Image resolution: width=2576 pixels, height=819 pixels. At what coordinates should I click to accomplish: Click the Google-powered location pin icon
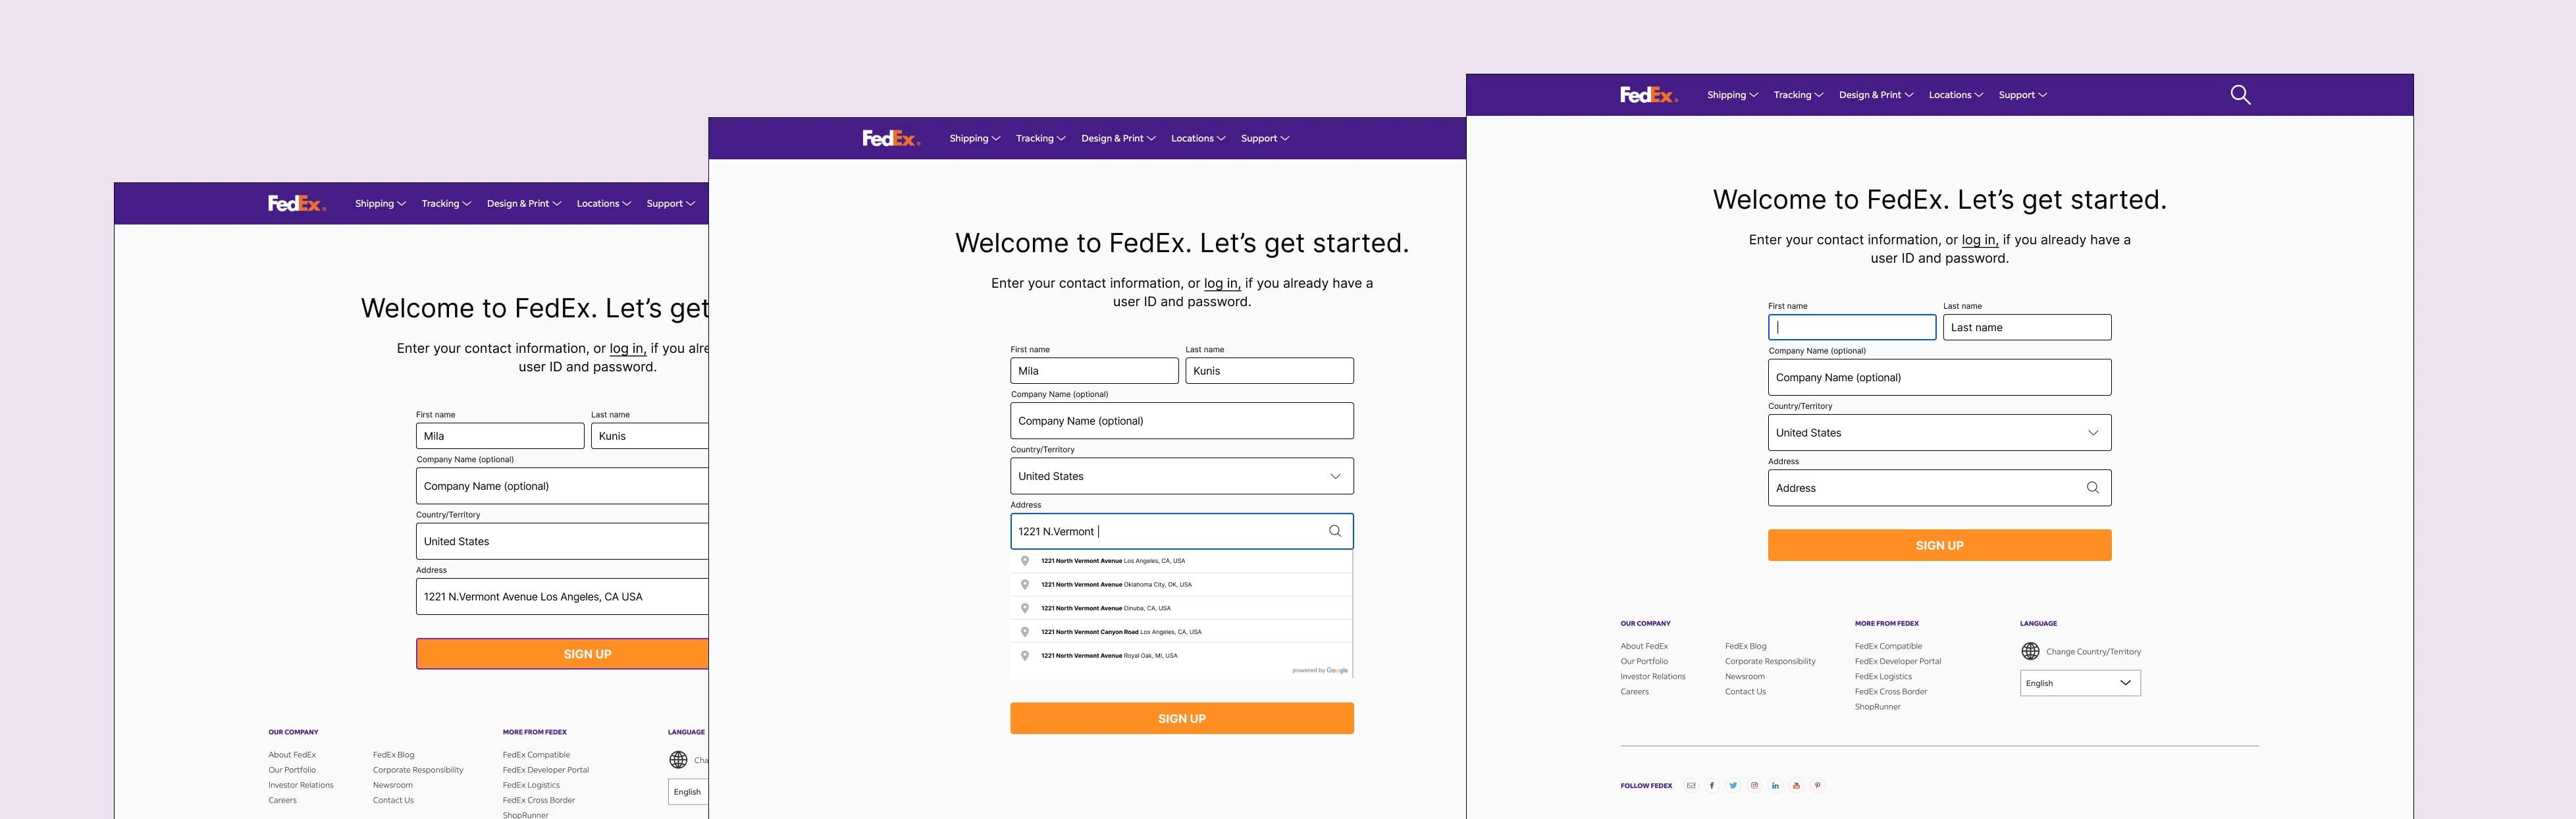(x=1028, y=562)
